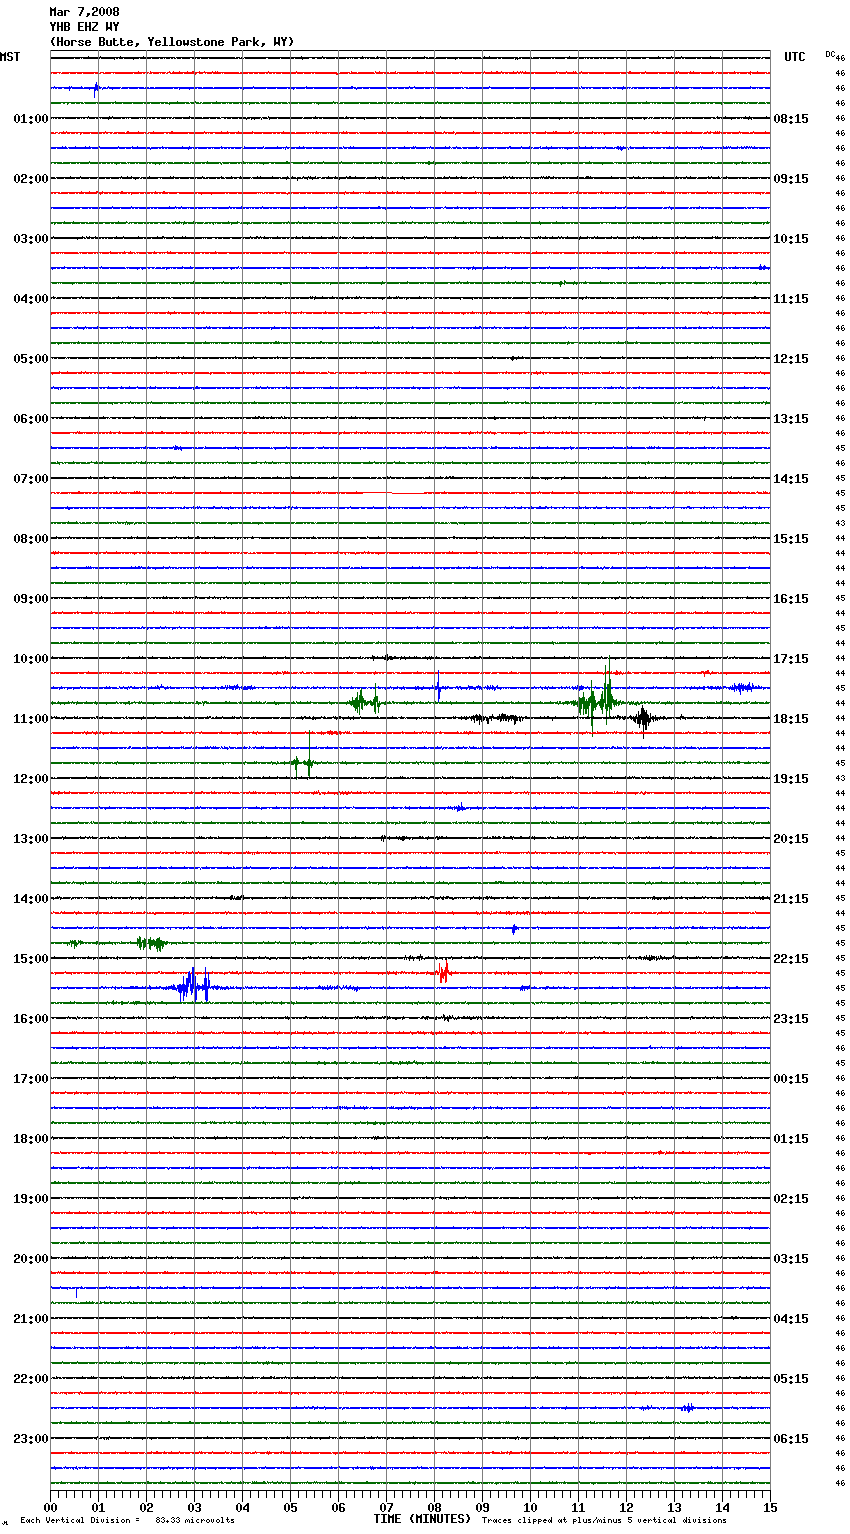The width and height of the screenshot is (850, 1534).
Task: Click the '19:15' UTC time label
Action: (x=791, y=779)
